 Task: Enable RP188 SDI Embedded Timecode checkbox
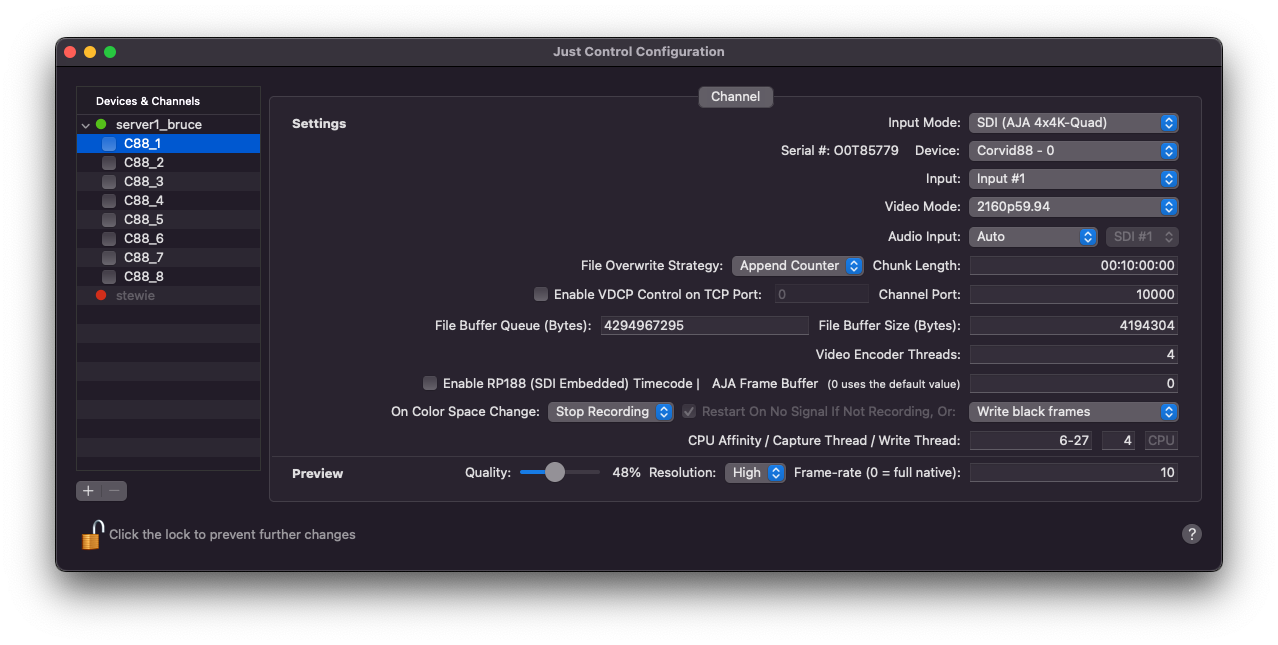point(430,383)
